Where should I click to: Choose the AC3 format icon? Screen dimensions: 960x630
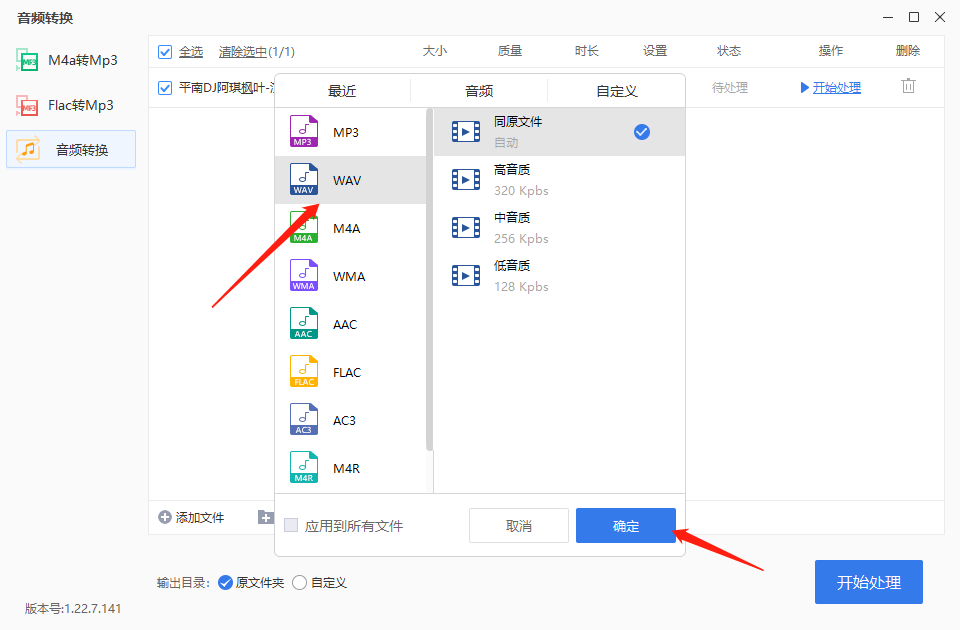point(304,419)
